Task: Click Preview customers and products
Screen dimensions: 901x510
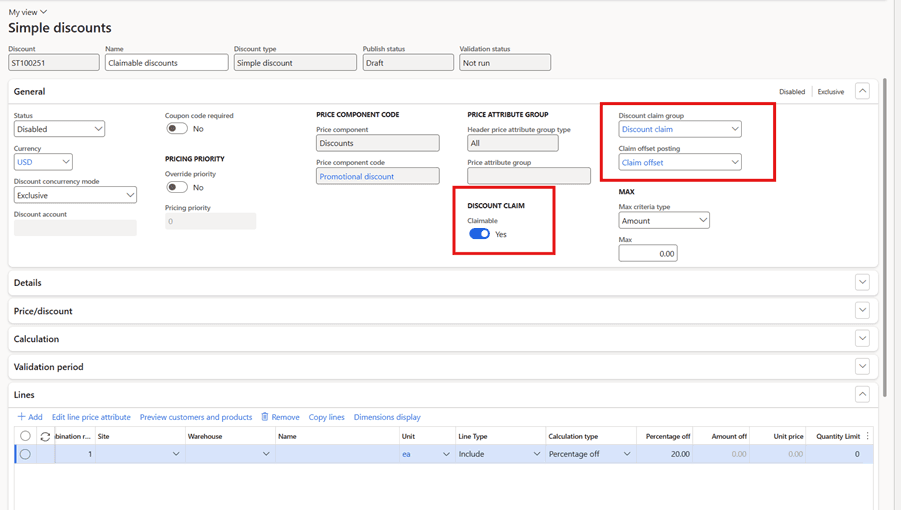Action: point(196,417)
